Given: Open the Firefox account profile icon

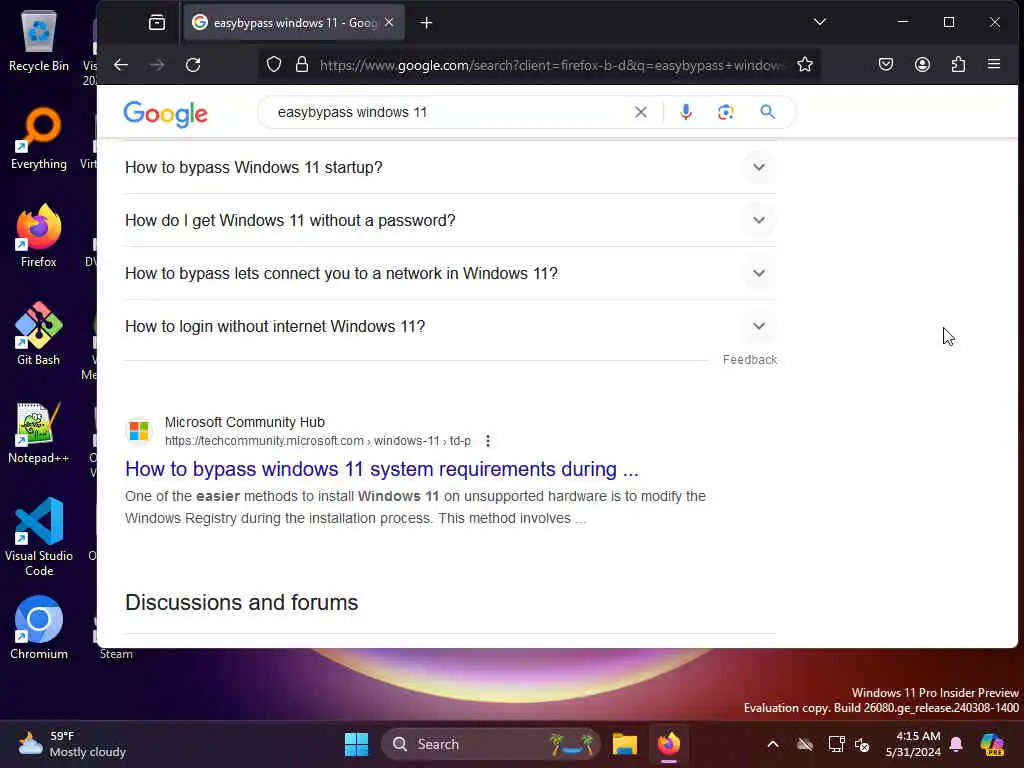Looking at the screenshot, I should (x=922, y=64).
